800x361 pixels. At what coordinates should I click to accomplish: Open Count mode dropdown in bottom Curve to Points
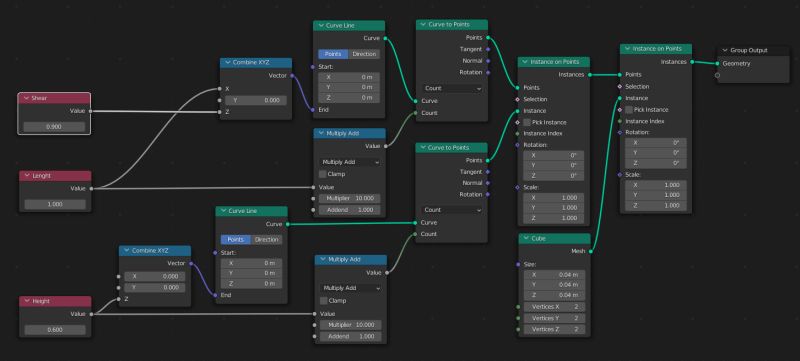[452, 210]
